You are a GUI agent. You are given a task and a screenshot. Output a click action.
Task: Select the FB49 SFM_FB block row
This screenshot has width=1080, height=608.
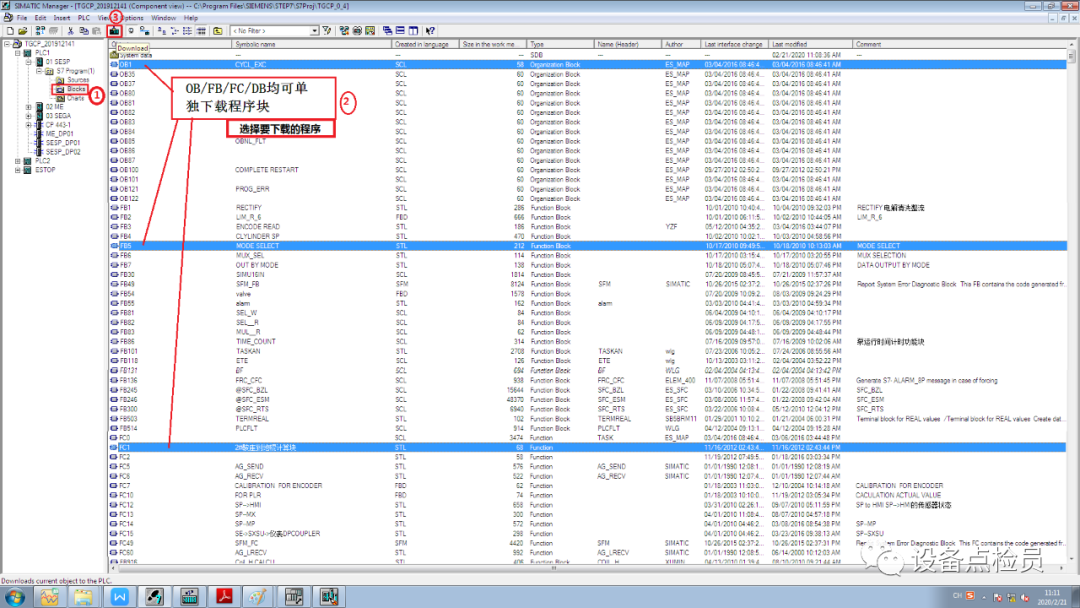click(588, 284)
